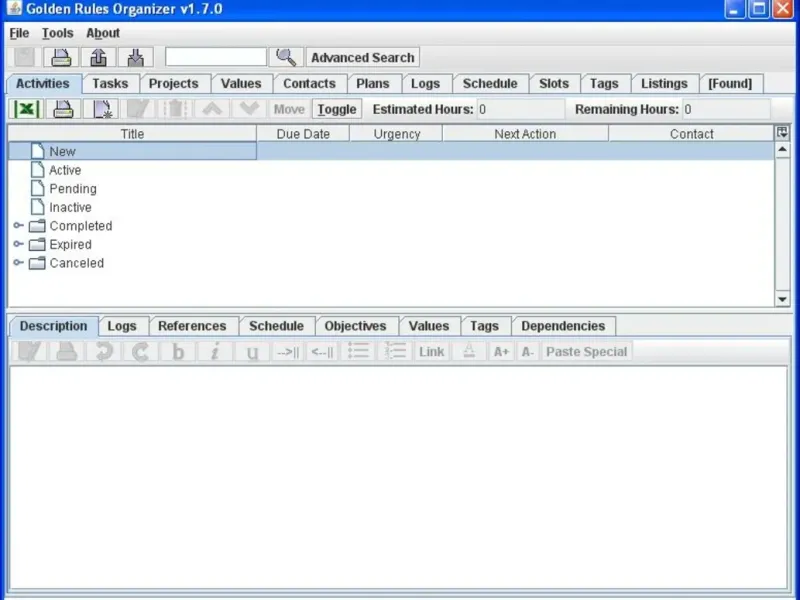Click the decrease indent arrow button
This screenshot has height=600, width=800.
coord(322,352)
